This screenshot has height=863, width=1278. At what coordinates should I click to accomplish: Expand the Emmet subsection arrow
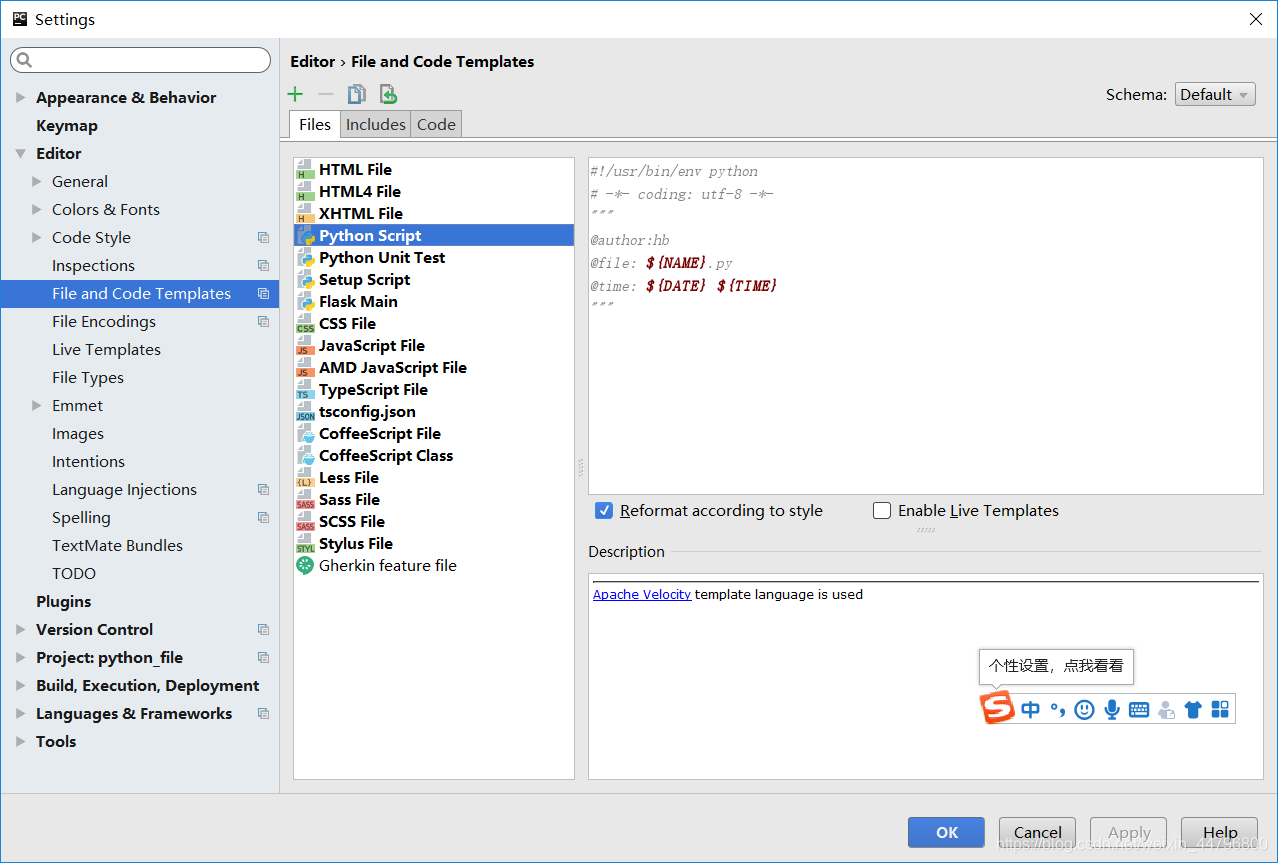(x=37, y=406)
